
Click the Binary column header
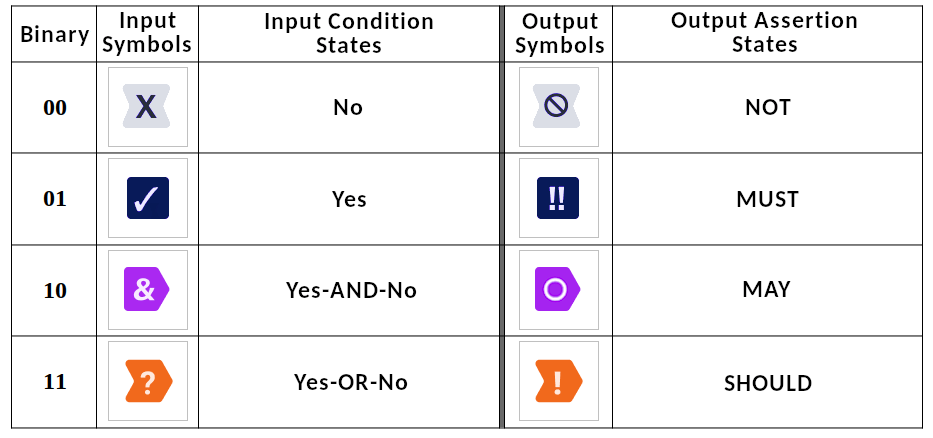54,35
